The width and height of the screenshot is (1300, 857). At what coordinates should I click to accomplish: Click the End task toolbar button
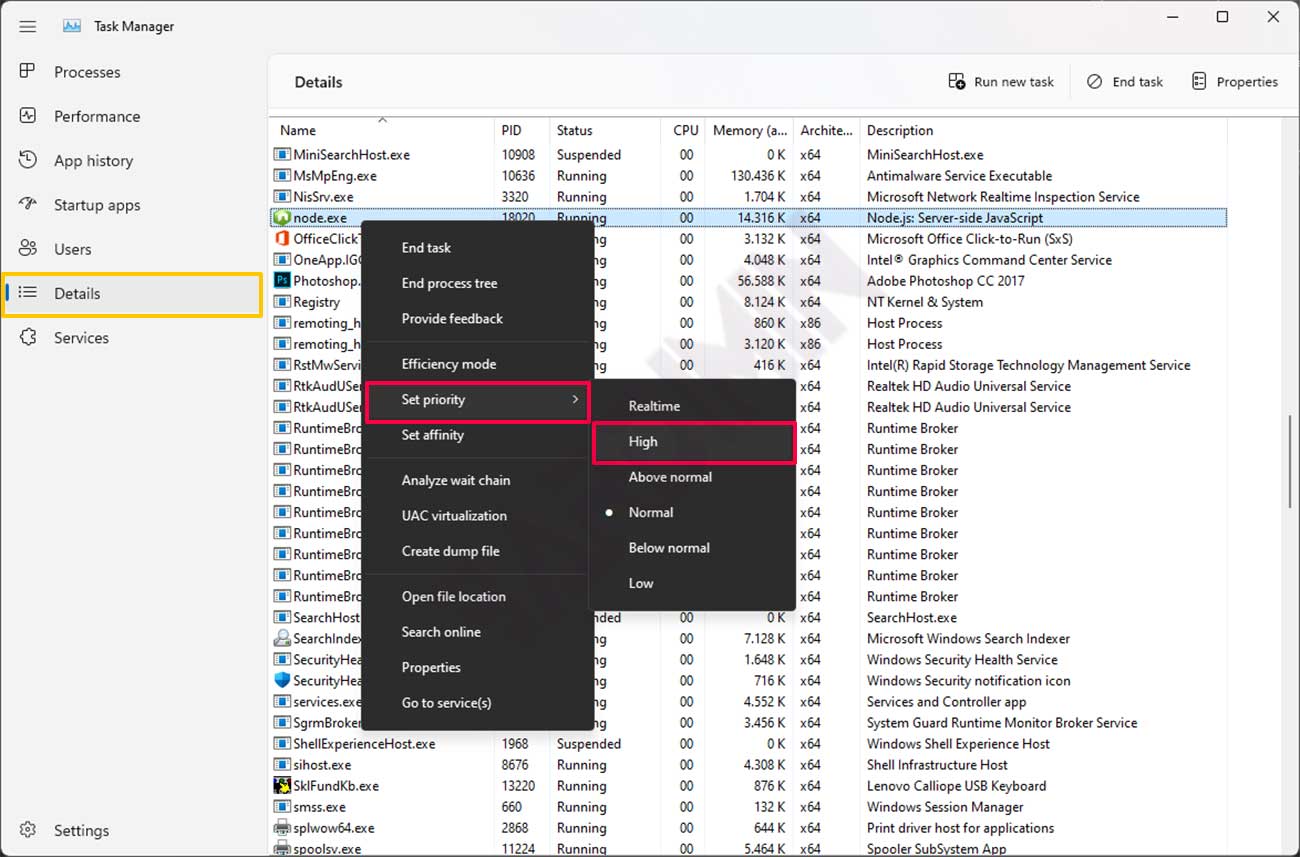pos(1125,82)
